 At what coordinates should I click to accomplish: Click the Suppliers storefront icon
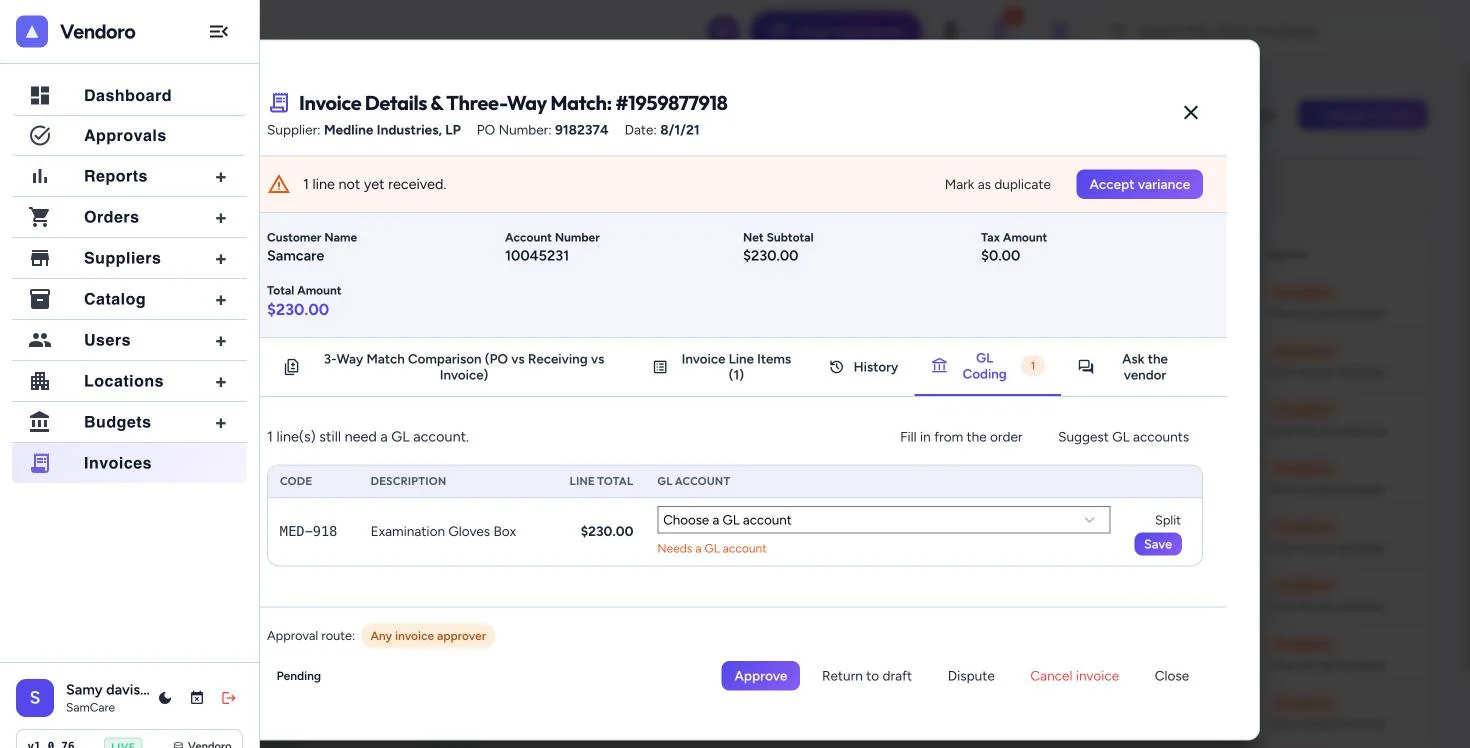pos(40,258)
